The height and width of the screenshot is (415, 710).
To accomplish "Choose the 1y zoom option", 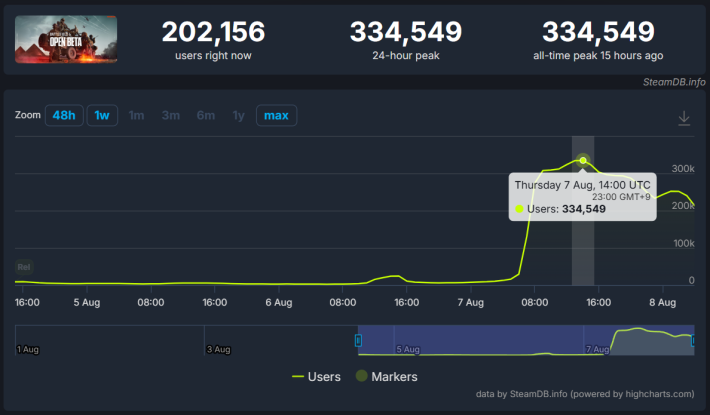I will 238,116.
